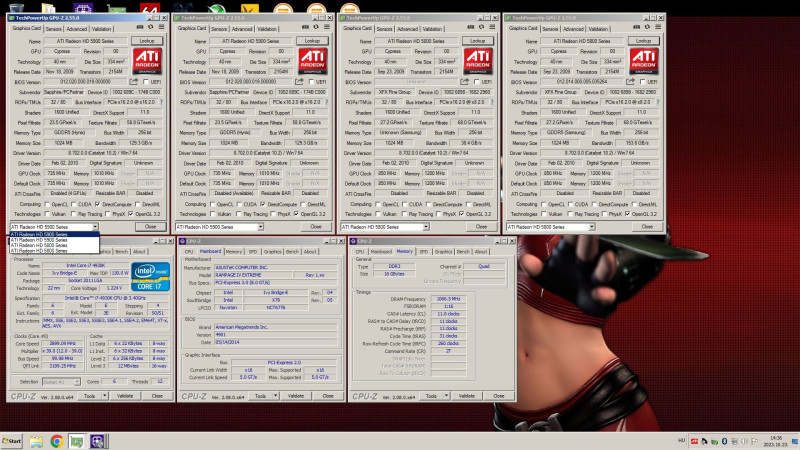The width and height of the screenshot is (800, 450).
Task: Open Tools dropdown arrow in CPU-Z CPU window
Action: click(105, 395)
